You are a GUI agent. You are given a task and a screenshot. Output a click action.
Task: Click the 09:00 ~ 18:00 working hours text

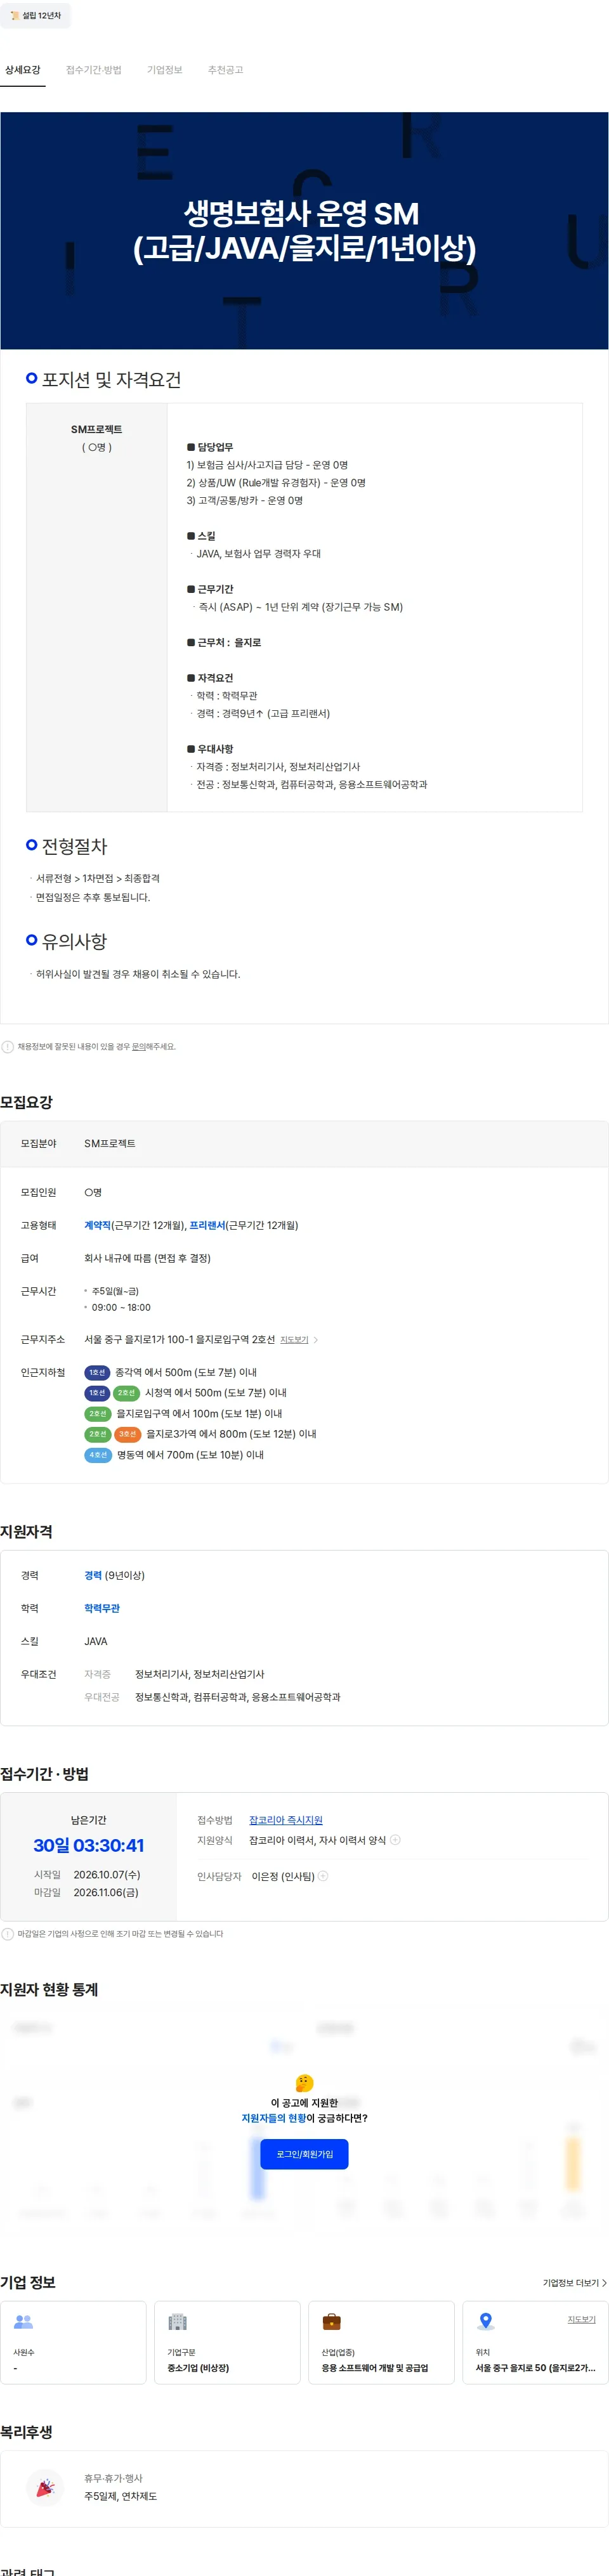click(121, 1307)
